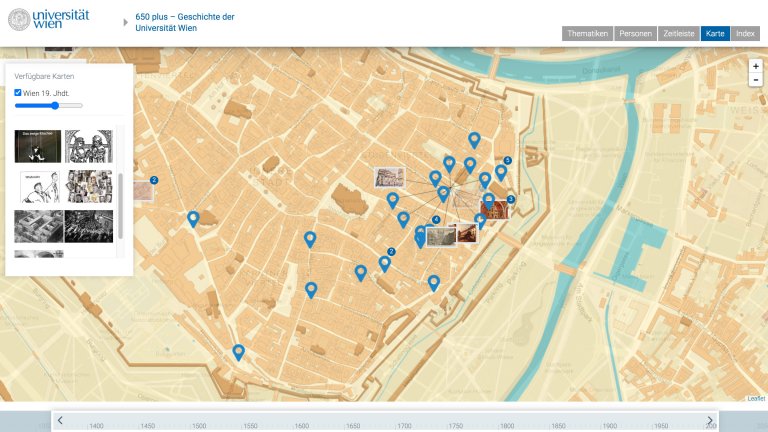This screenshot has width=768, height=432.
Task: Switch to the Personen tab
Action: (635, 33)
